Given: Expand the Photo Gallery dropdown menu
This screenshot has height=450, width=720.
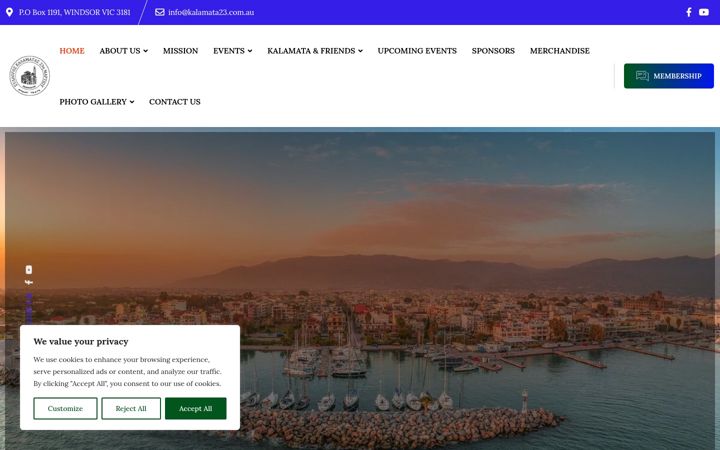Looking at the screenshot, I should pyautogui.click(x=96, y=101).
